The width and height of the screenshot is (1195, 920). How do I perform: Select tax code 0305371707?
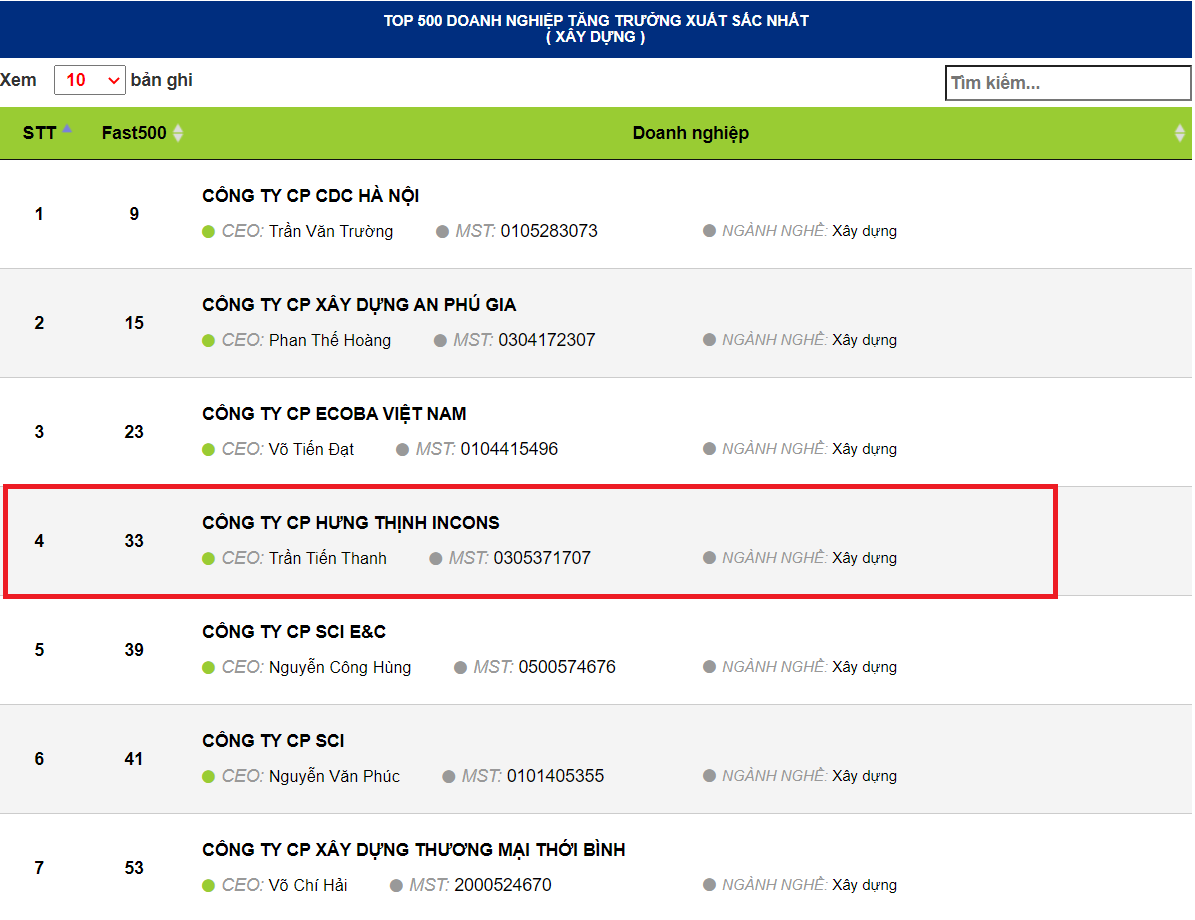(x=542, y=558)
